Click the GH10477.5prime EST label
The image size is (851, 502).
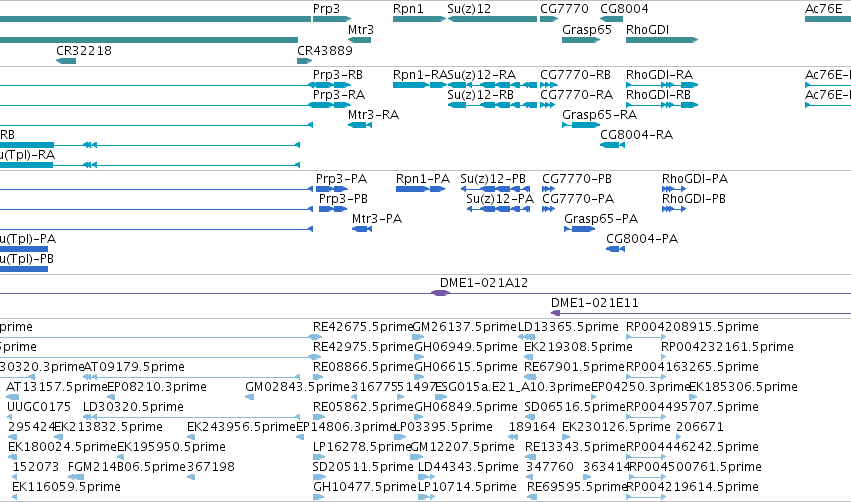[364, 488]
